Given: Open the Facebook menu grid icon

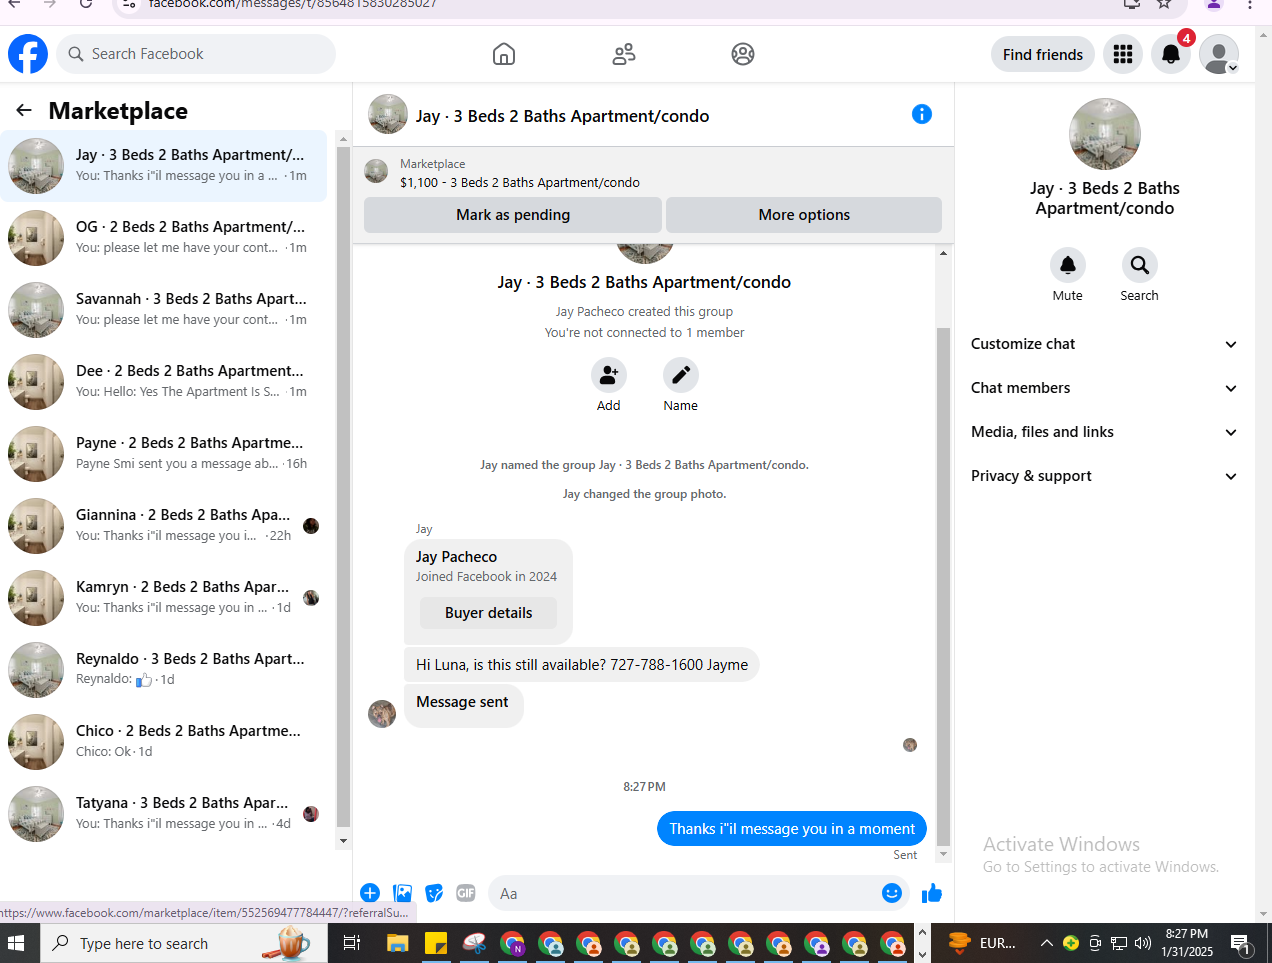Looking at the screenshot, I should [x=1123, y=54].
